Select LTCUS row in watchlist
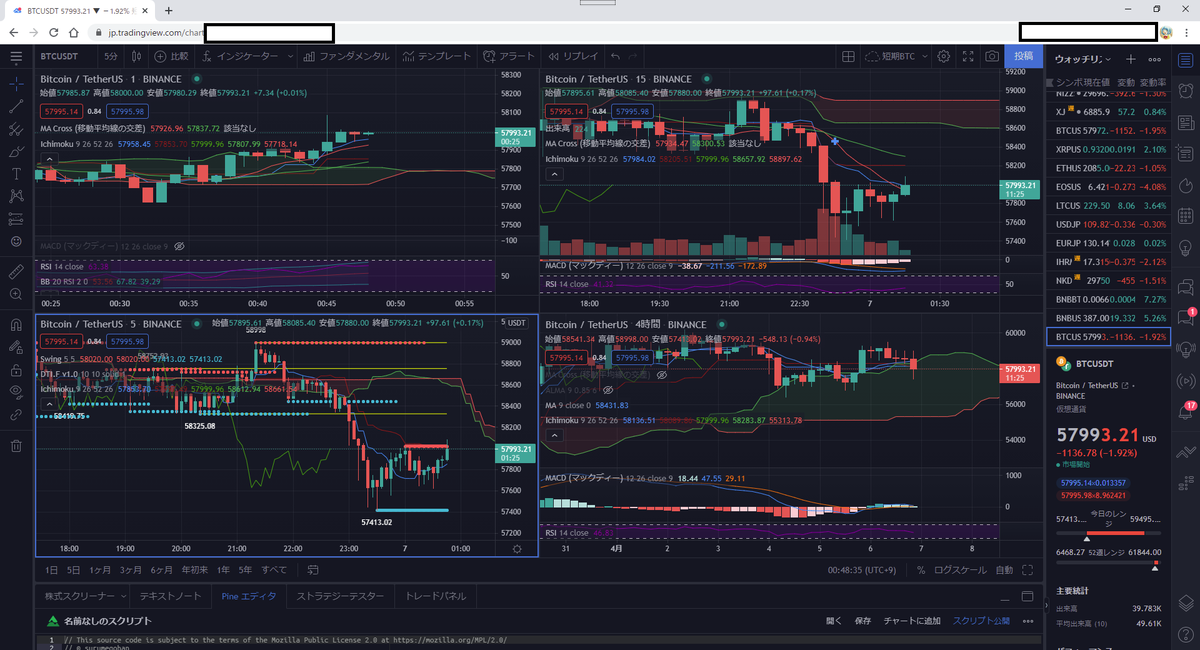1200x650 pixels. click(1107, 205)
